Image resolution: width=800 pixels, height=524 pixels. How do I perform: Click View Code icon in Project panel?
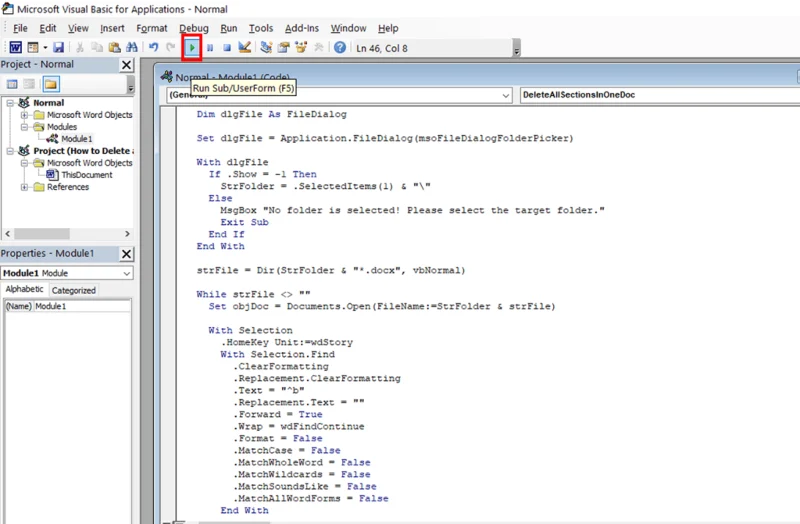[x=12, y=84]
